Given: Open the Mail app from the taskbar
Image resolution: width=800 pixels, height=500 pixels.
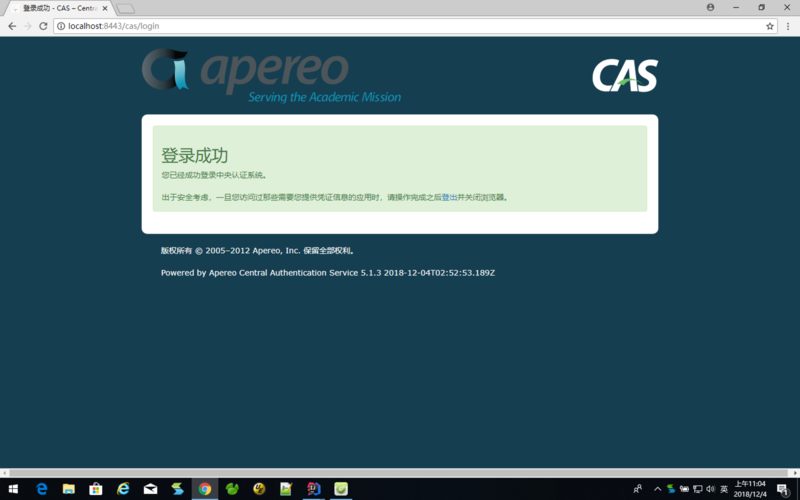Looking at the screenshot, I should (x=150, y=489).
